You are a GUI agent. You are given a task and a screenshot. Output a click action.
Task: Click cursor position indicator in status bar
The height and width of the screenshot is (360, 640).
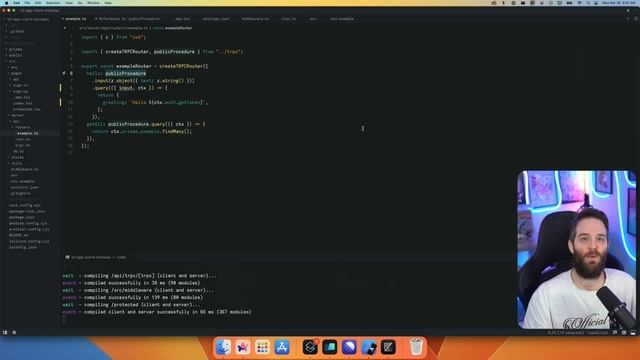click(566, 333)
